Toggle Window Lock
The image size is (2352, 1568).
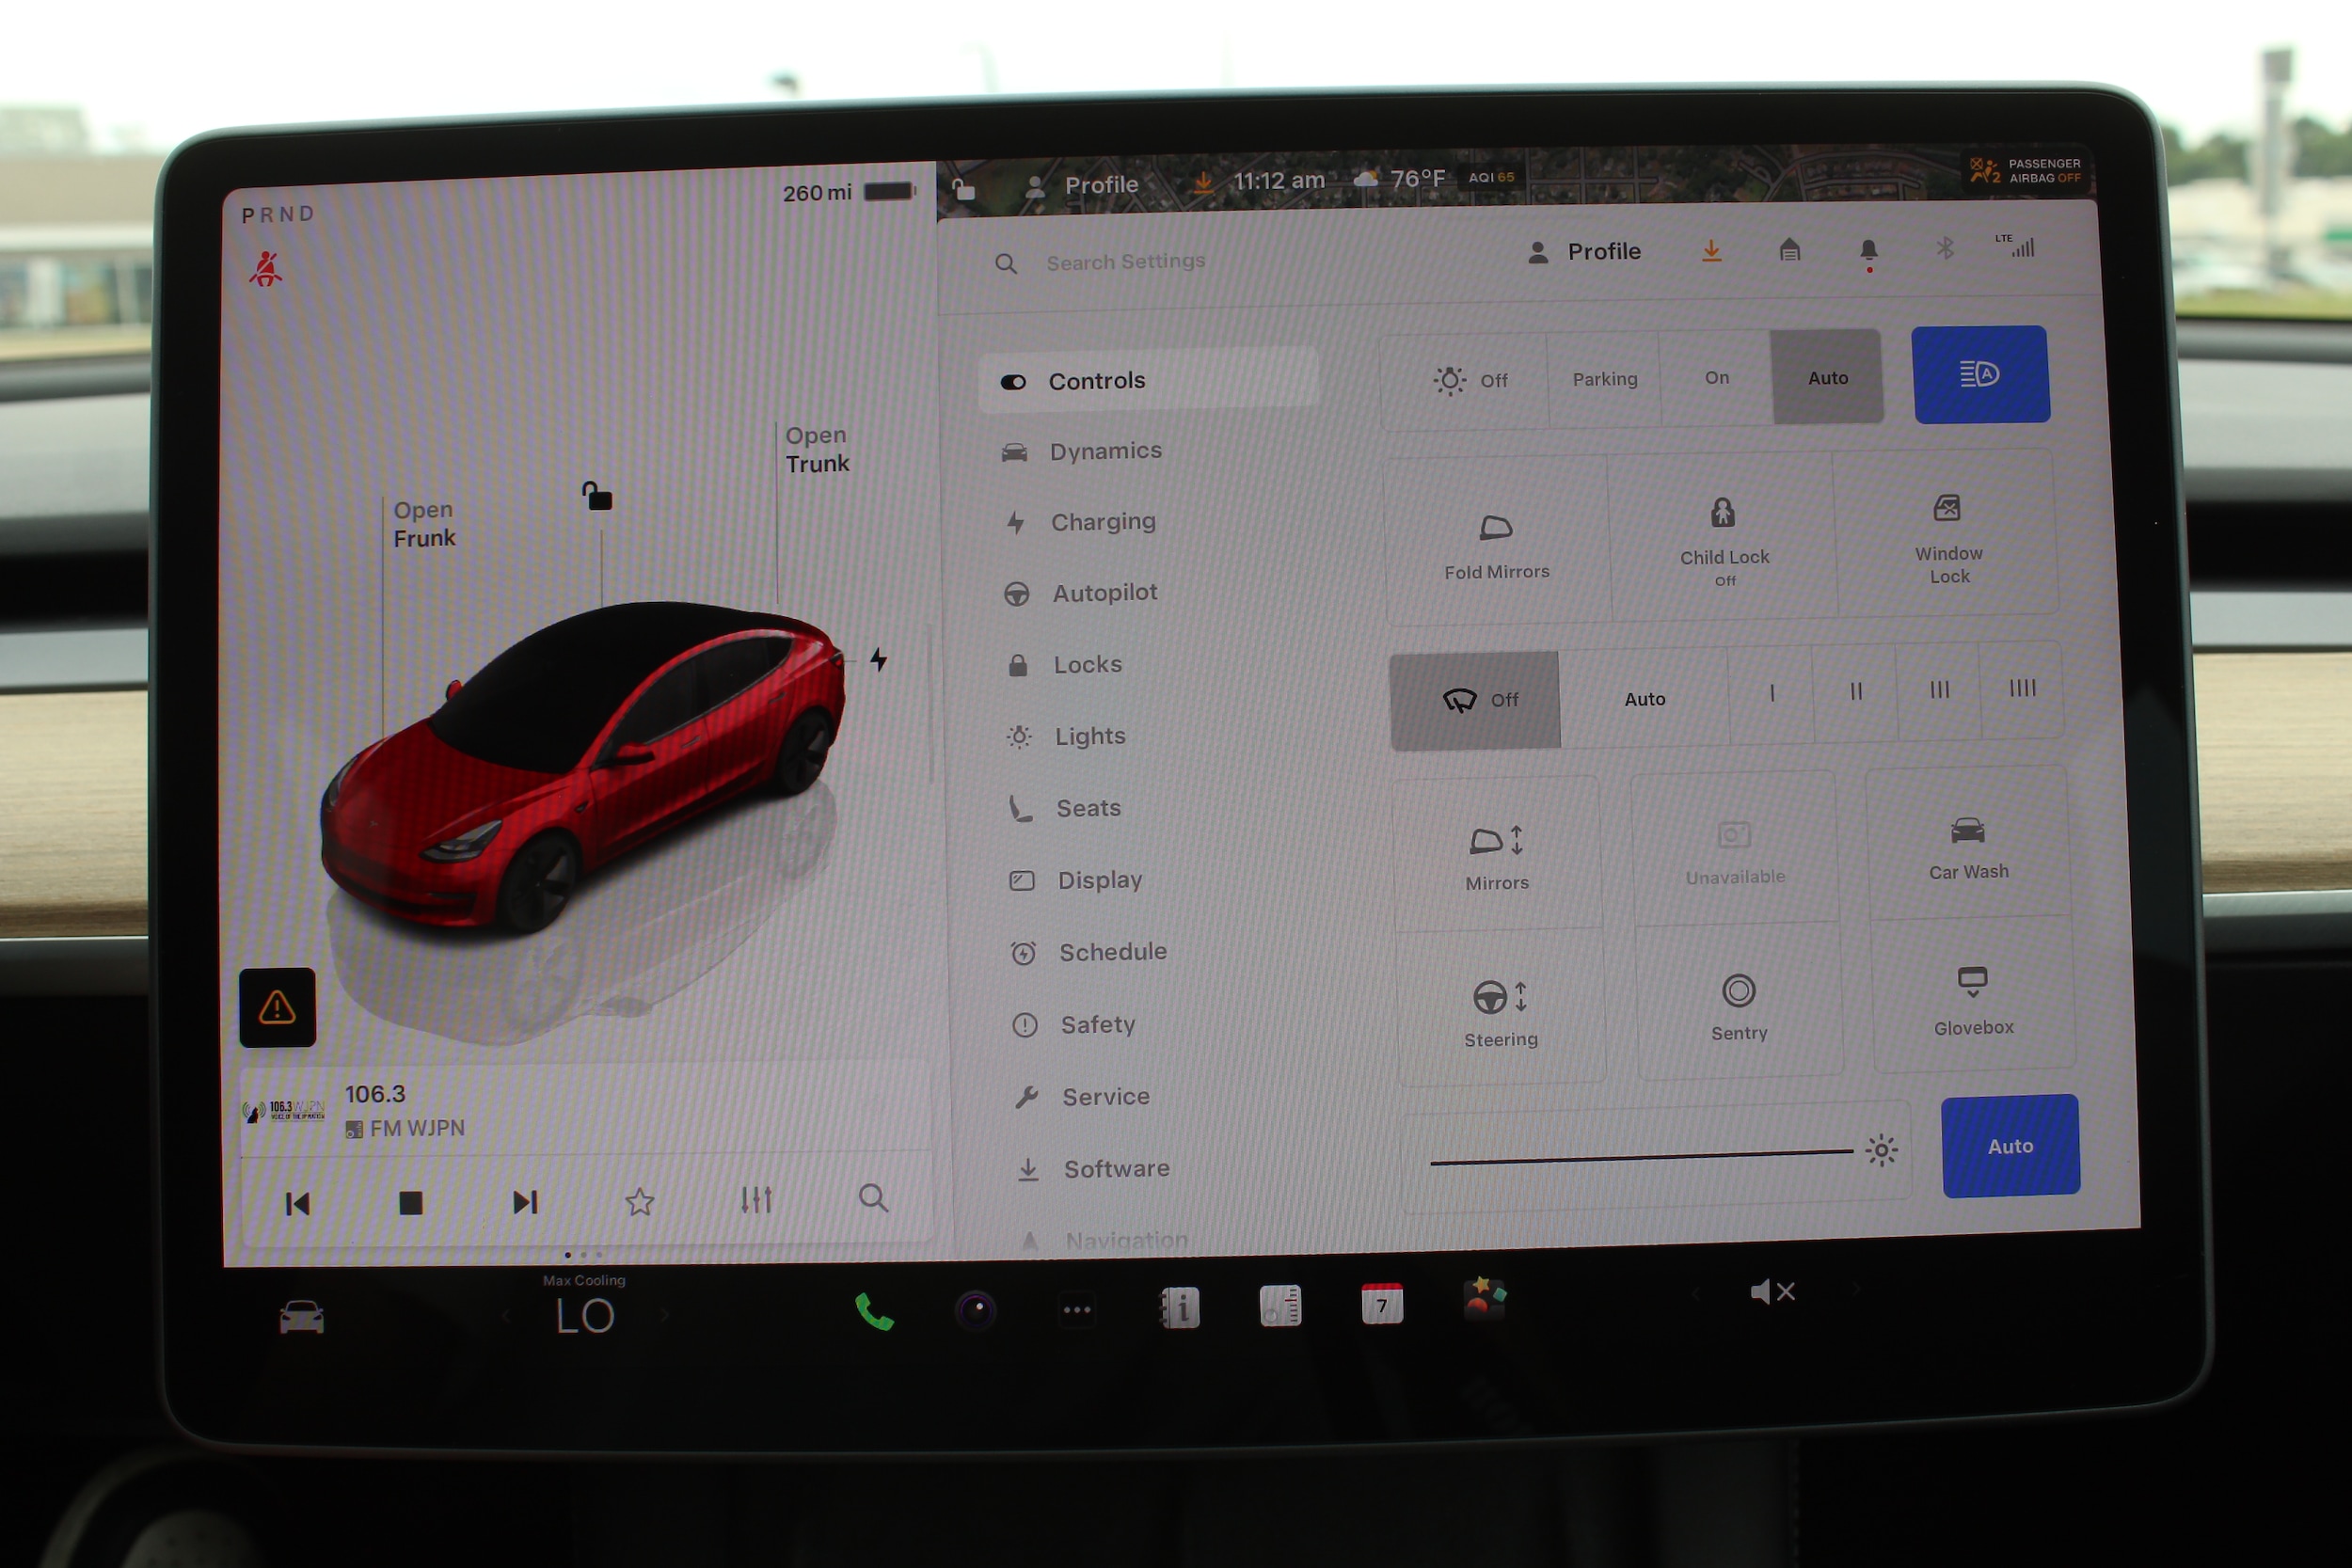pos(1947,534)
